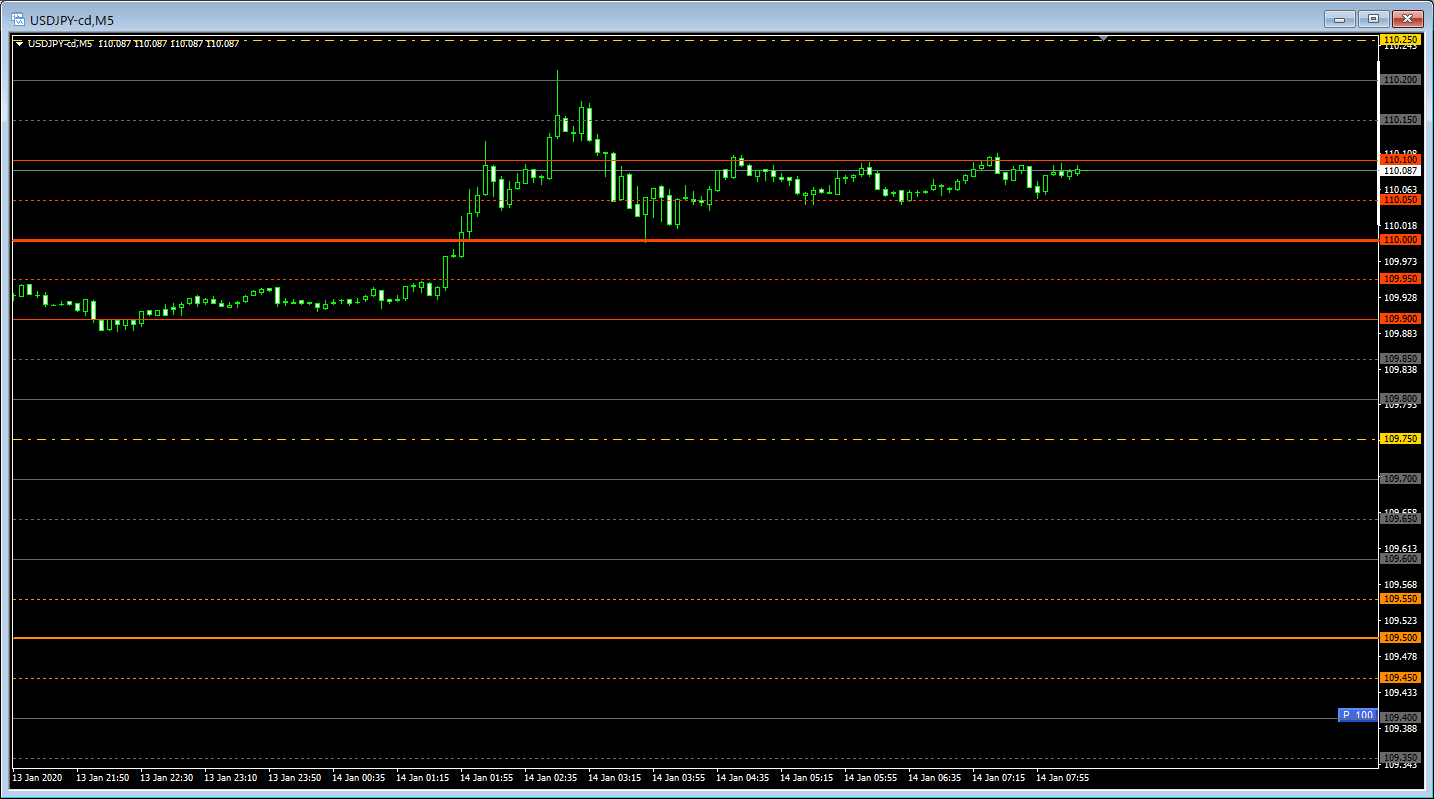Click the 13 Jan 2020 date label
The width and height of the screenshot is (1434, 799).
pos(37,777)
